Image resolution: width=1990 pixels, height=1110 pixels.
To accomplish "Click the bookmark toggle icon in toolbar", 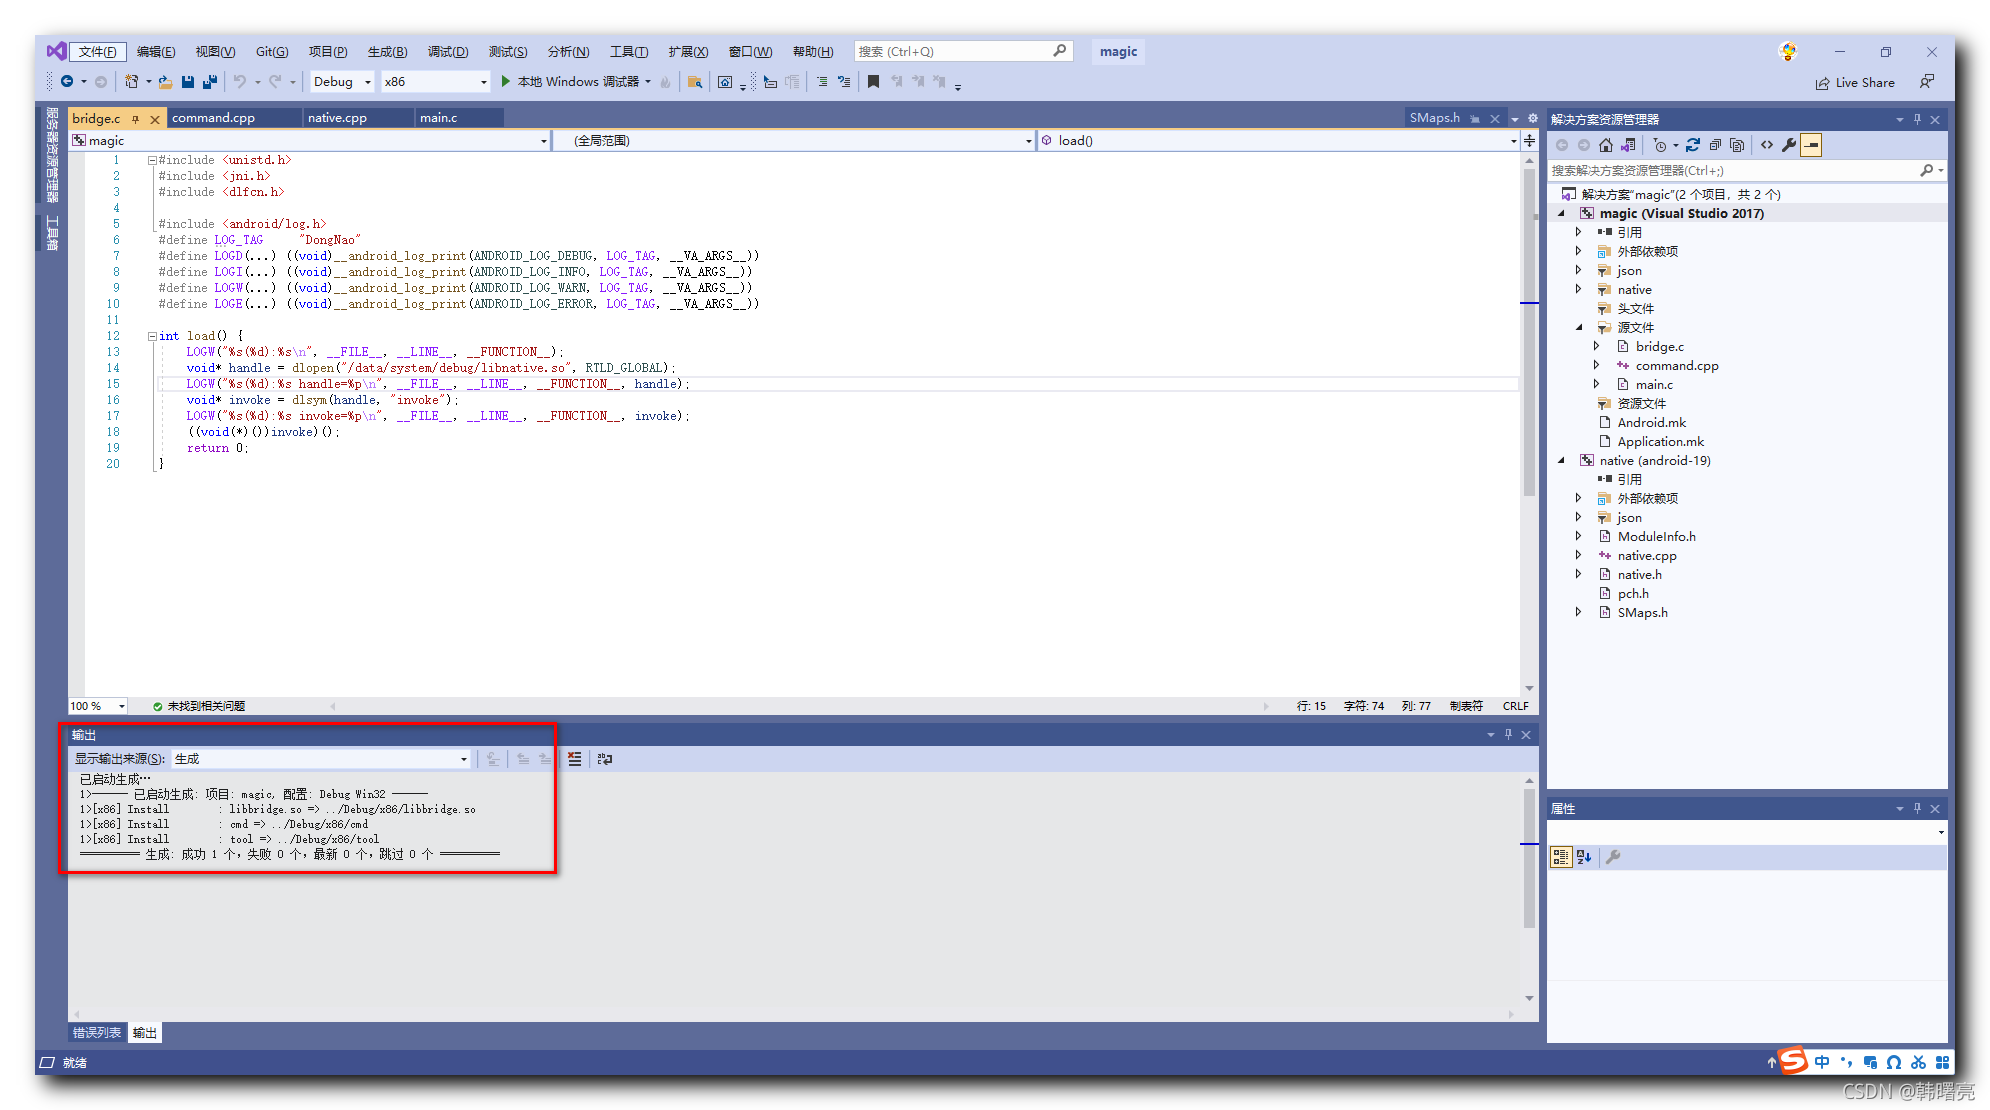I will pos(873,82).
